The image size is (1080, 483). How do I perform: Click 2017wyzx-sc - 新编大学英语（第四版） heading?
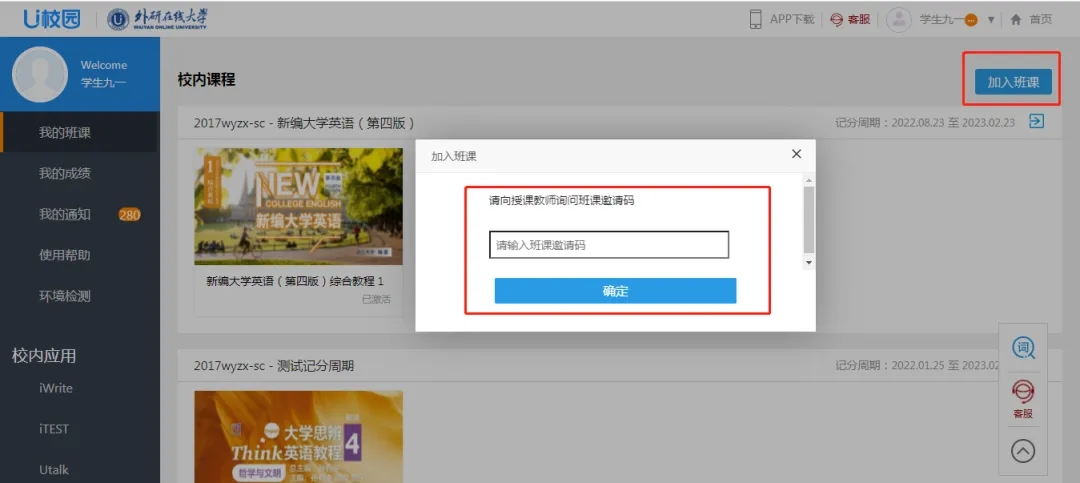click(304, 123)
